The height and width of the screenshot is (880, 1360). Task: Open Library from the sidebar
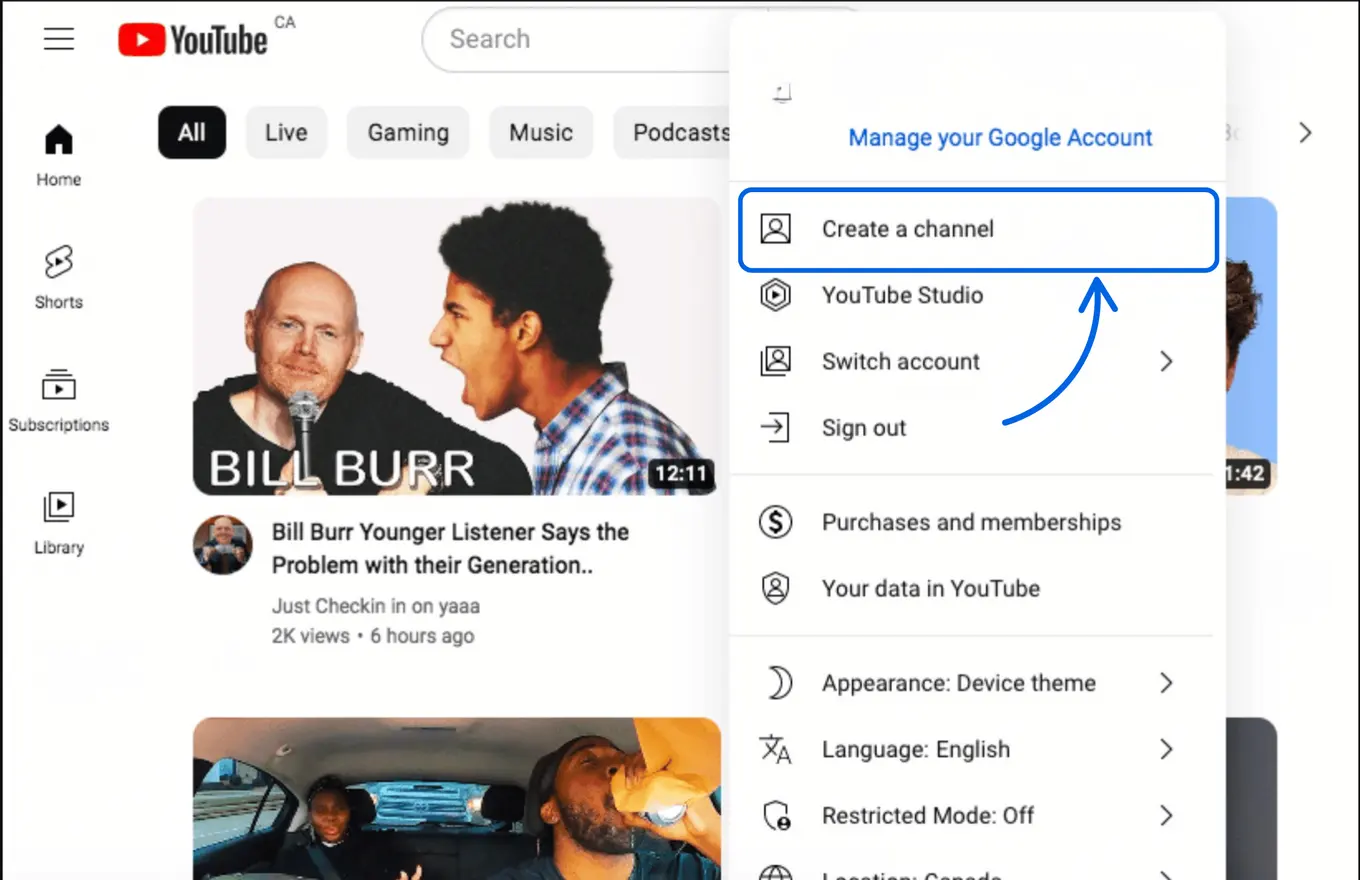click(x=59, y=522)
